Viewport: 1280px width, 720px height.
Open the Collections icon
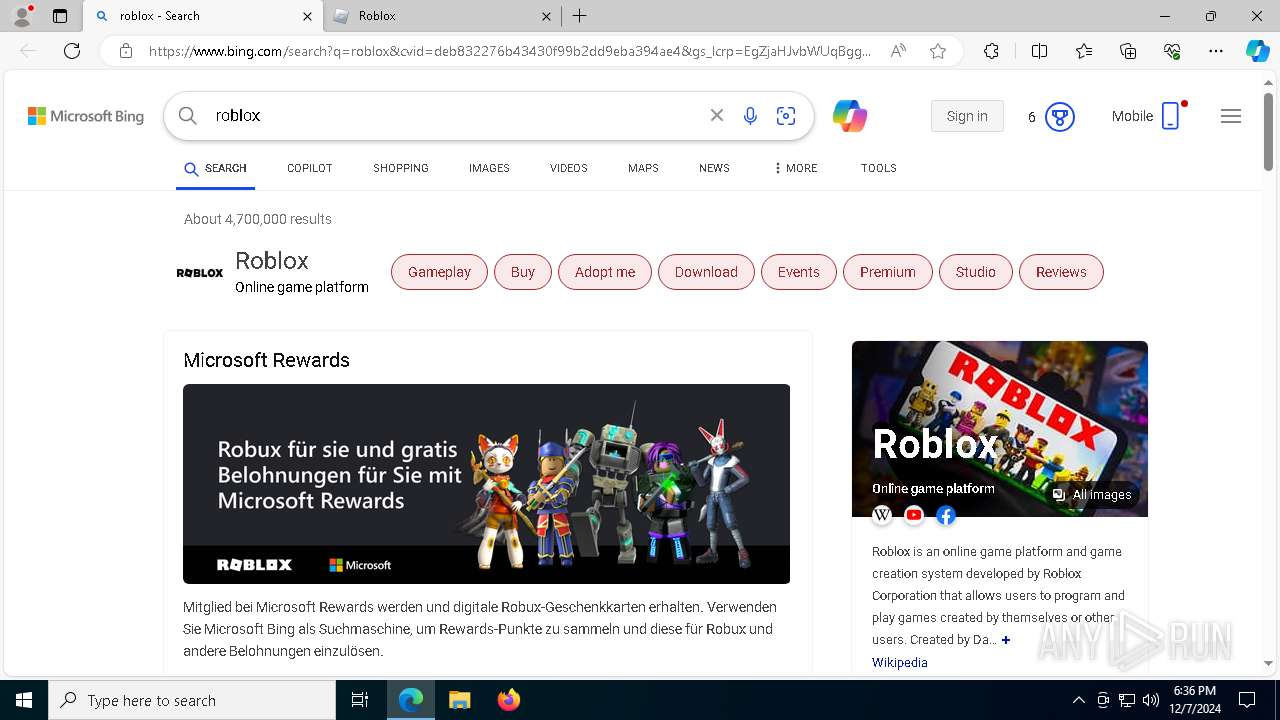click(x=1128, y=51)
